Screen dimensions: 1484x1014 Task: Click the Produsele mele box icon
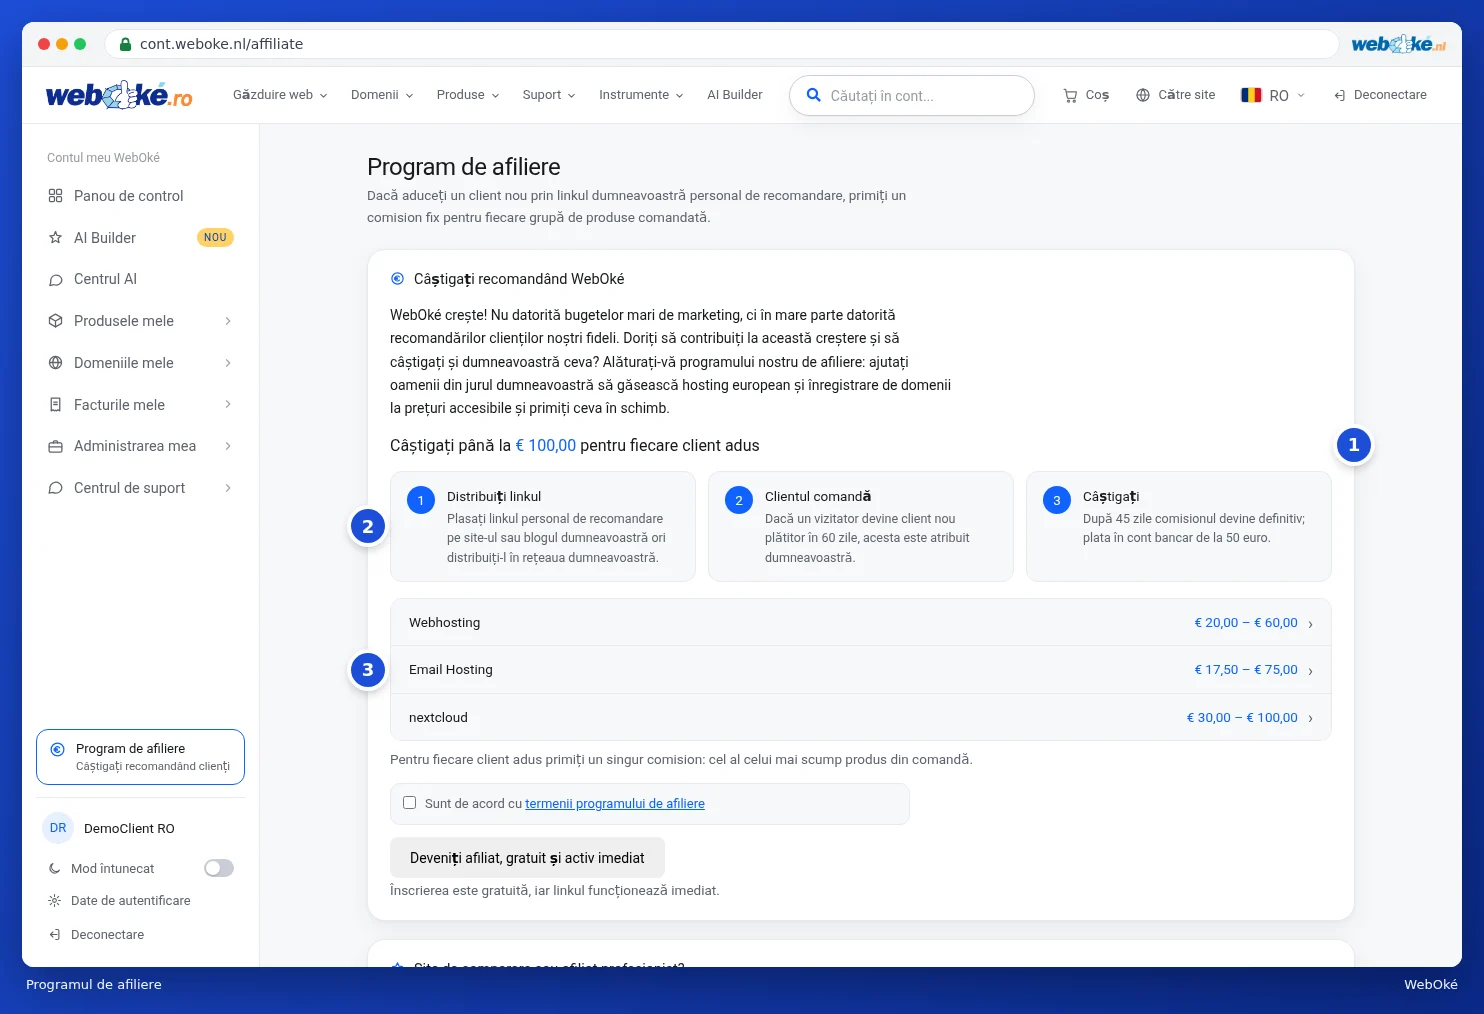(56, 321)
